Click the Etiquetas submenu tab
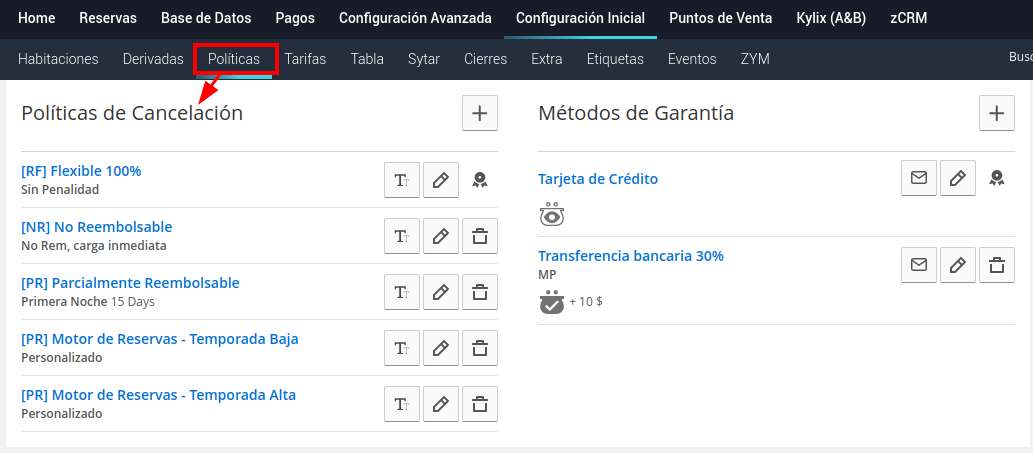The image size is (1033, 453). pyautogui.click(x=615, y=59)
